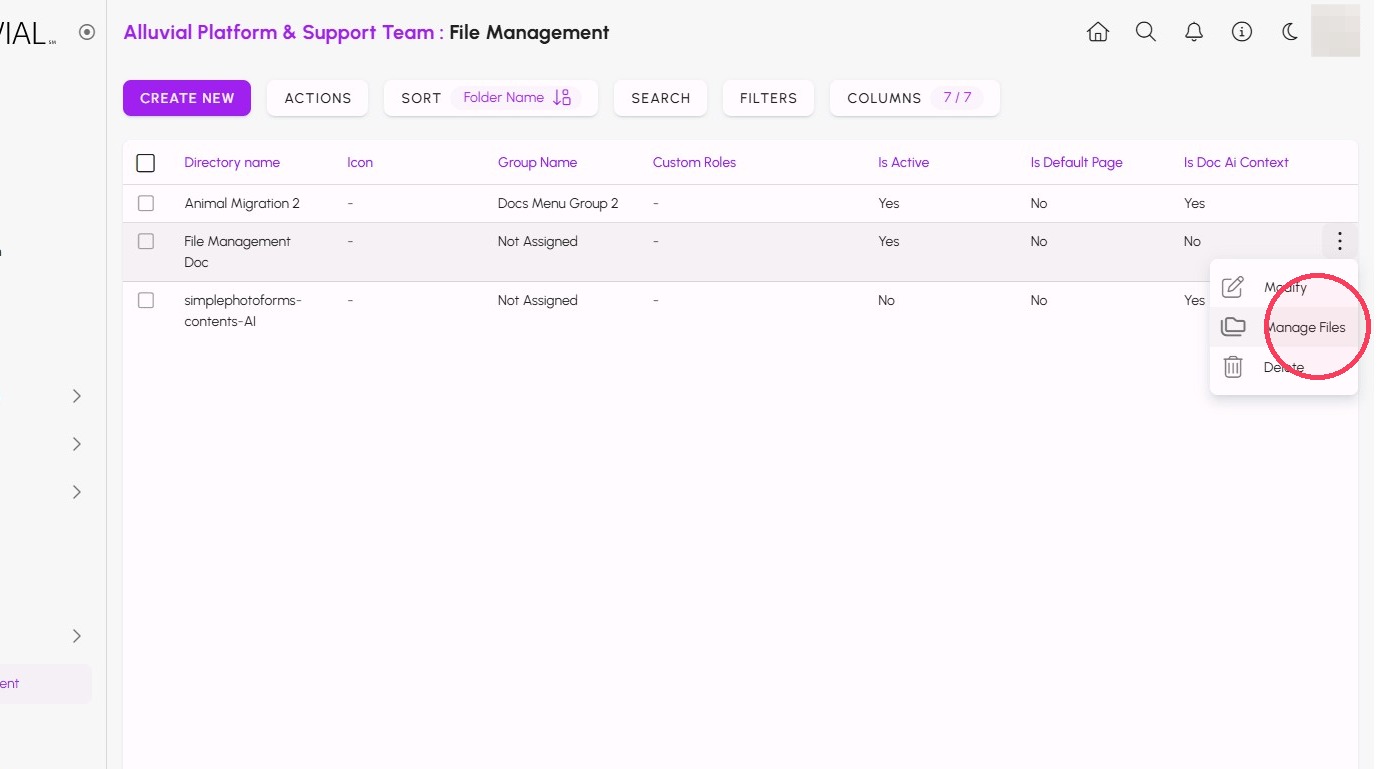Open the notifications bell
Viewport: 1377px width, 769px height.
(1194, 32)
